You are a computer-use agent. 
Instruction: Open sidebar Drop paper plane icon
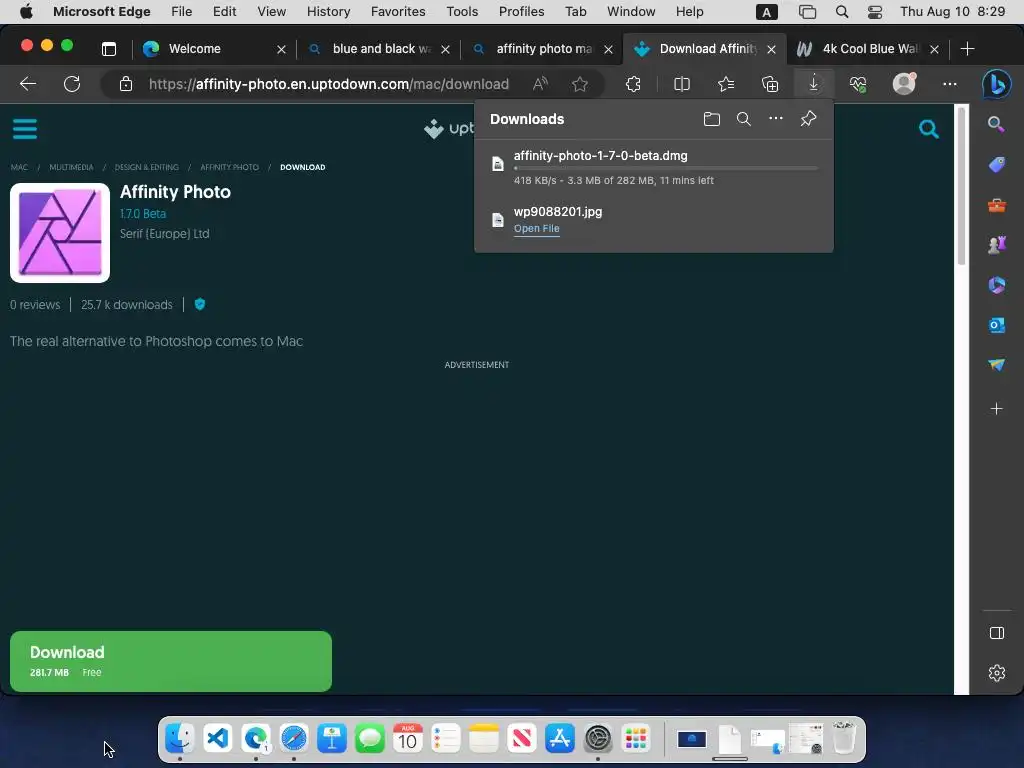[997, 364]
